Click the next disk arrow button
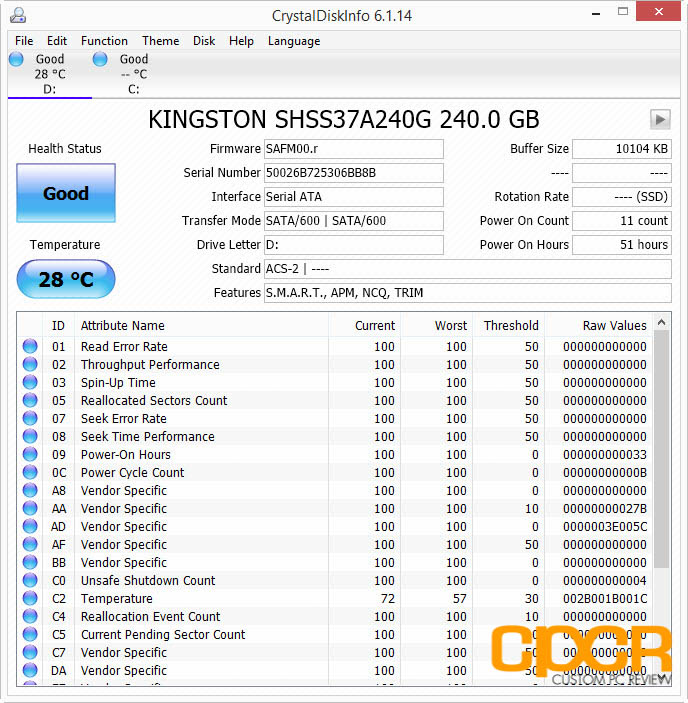Image resolution: width=688 pixels, height=703 pixels. (x=660, y=120)
